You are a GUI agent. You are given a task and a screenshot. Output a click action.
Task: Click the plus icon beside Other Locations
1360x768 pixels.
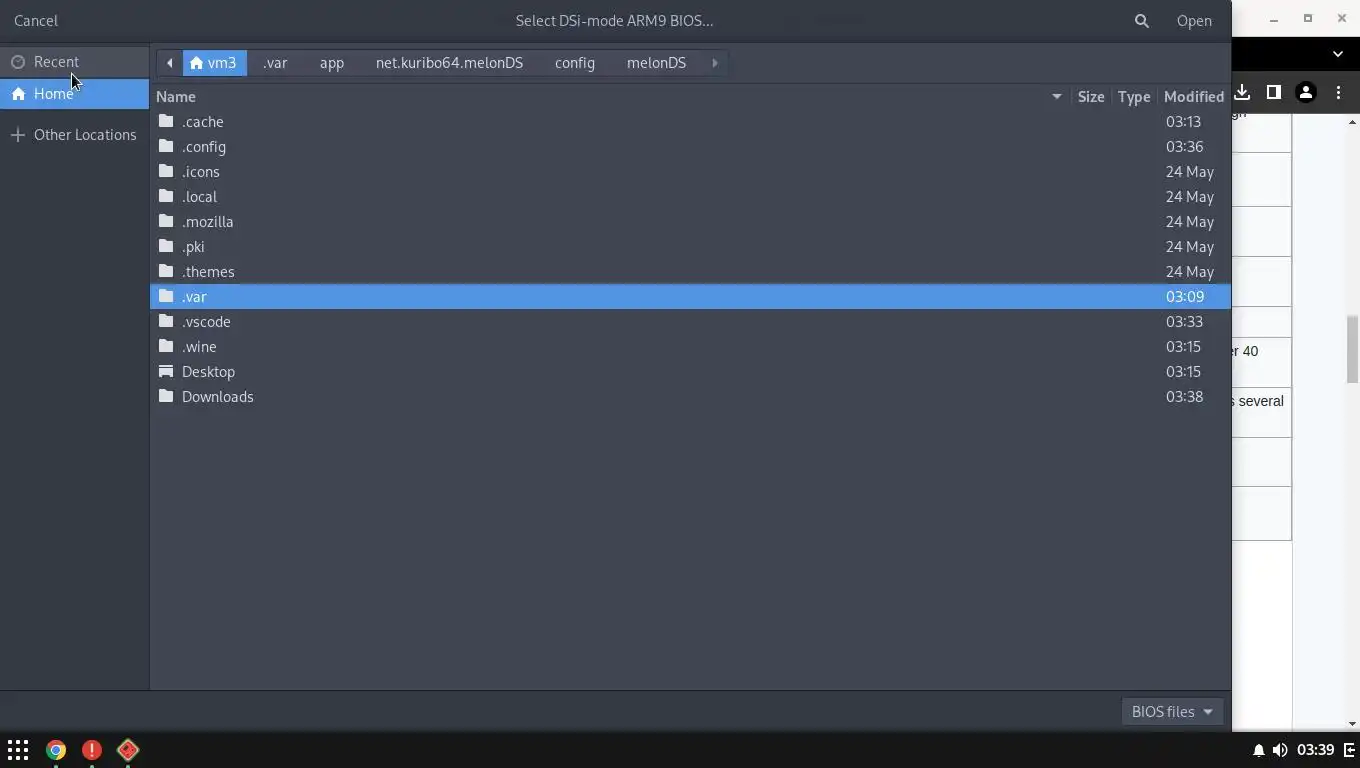(18, 135)
